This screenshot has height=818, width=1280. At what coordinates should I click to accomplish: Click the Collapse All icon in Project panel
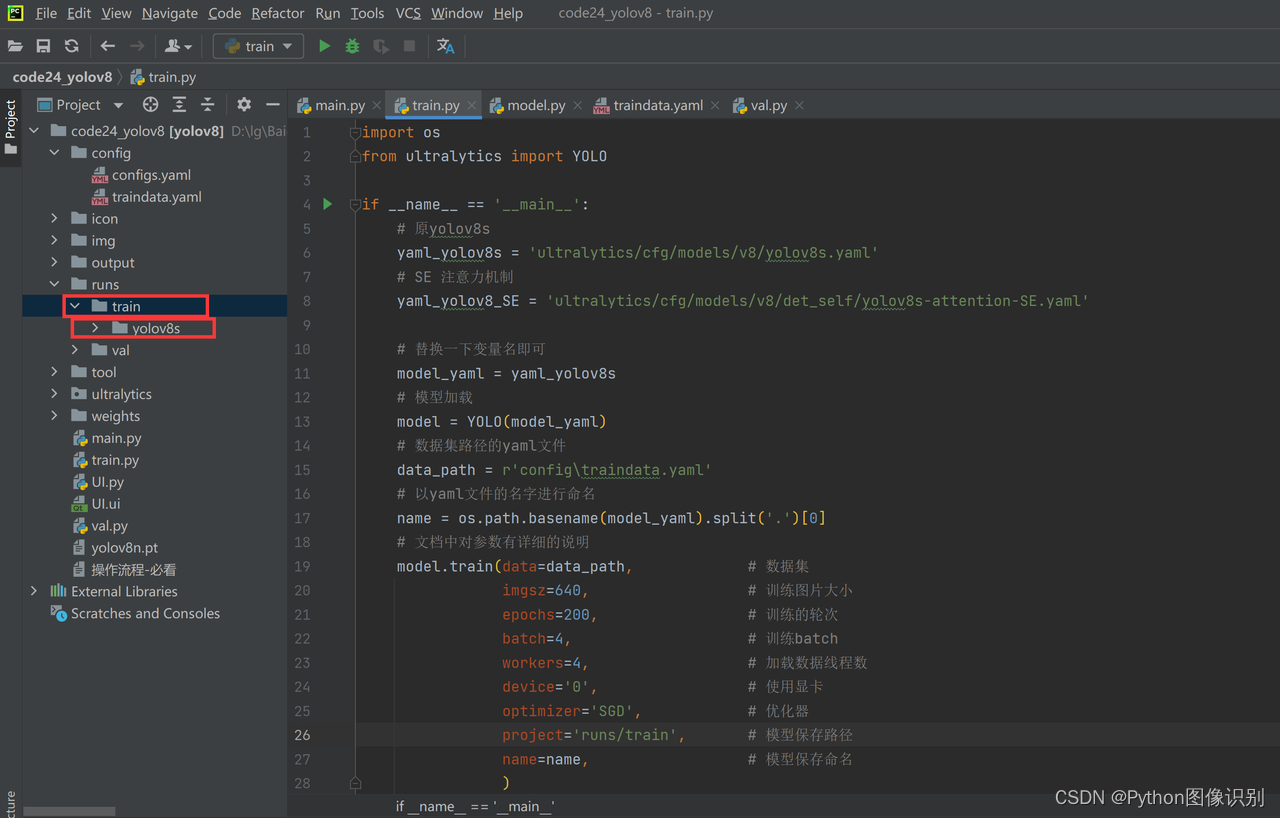tap(207, 104)
